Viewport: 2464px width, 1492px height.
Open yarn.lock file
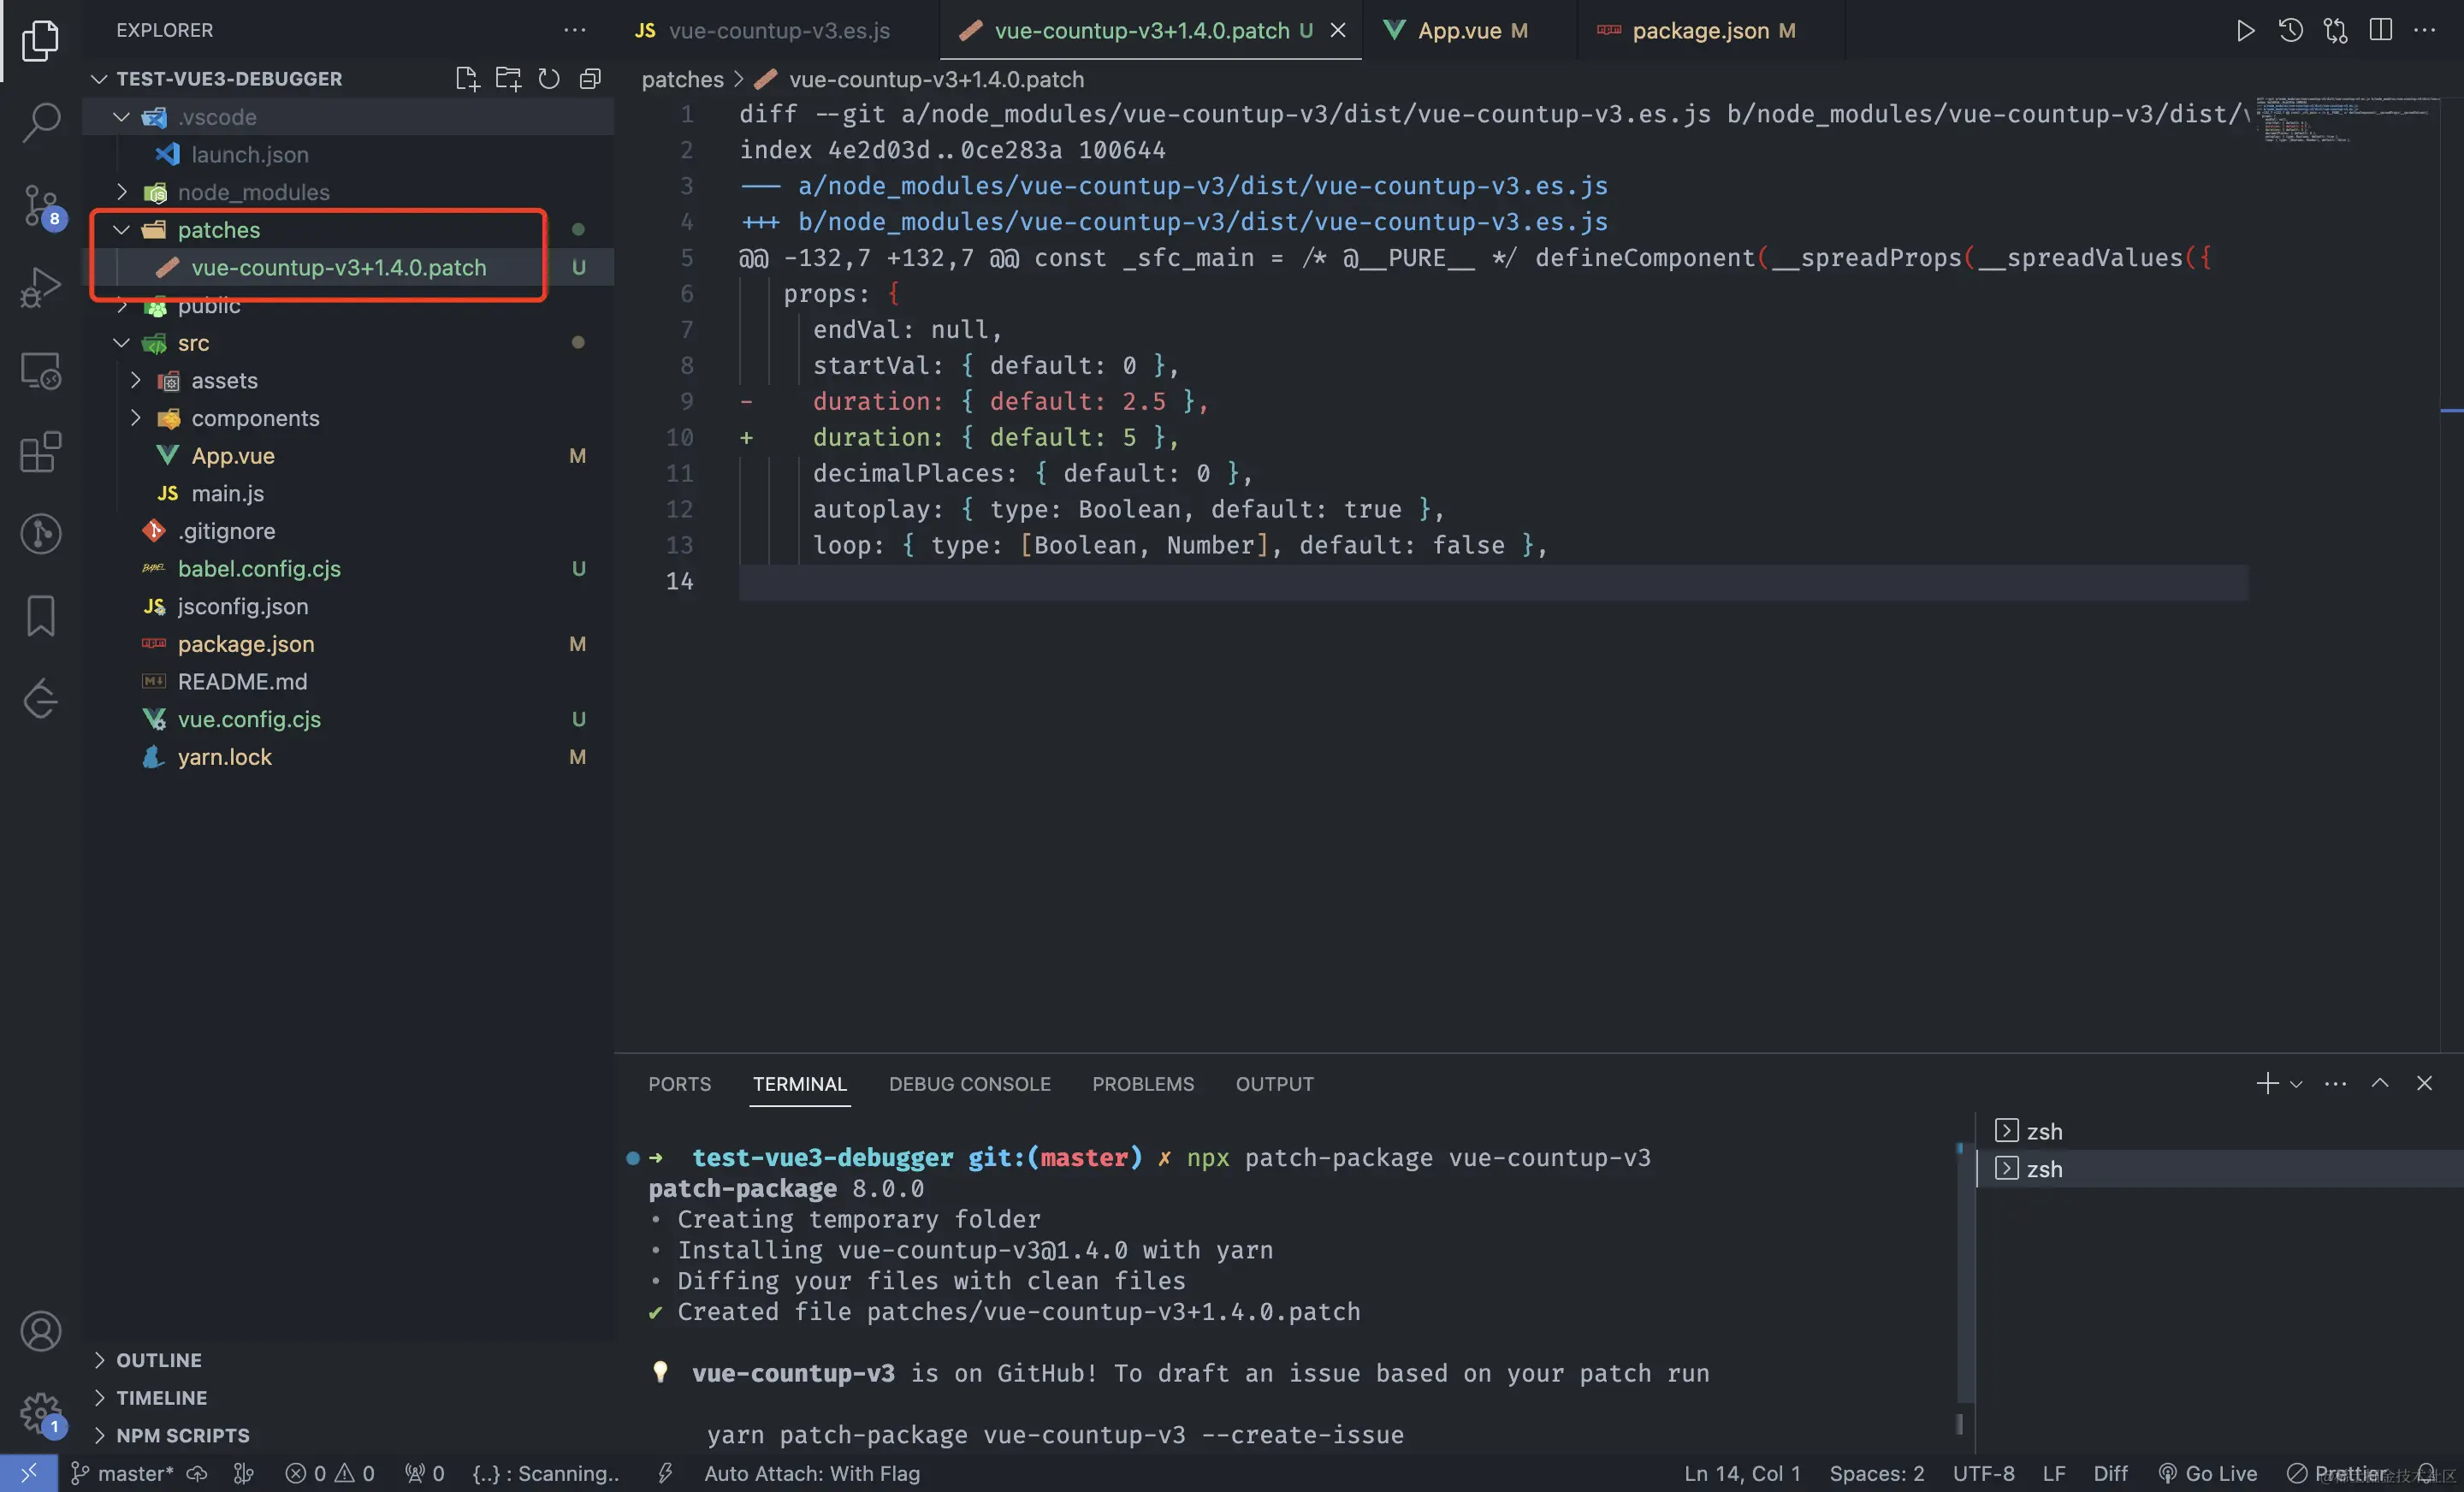tap(349, 756)
